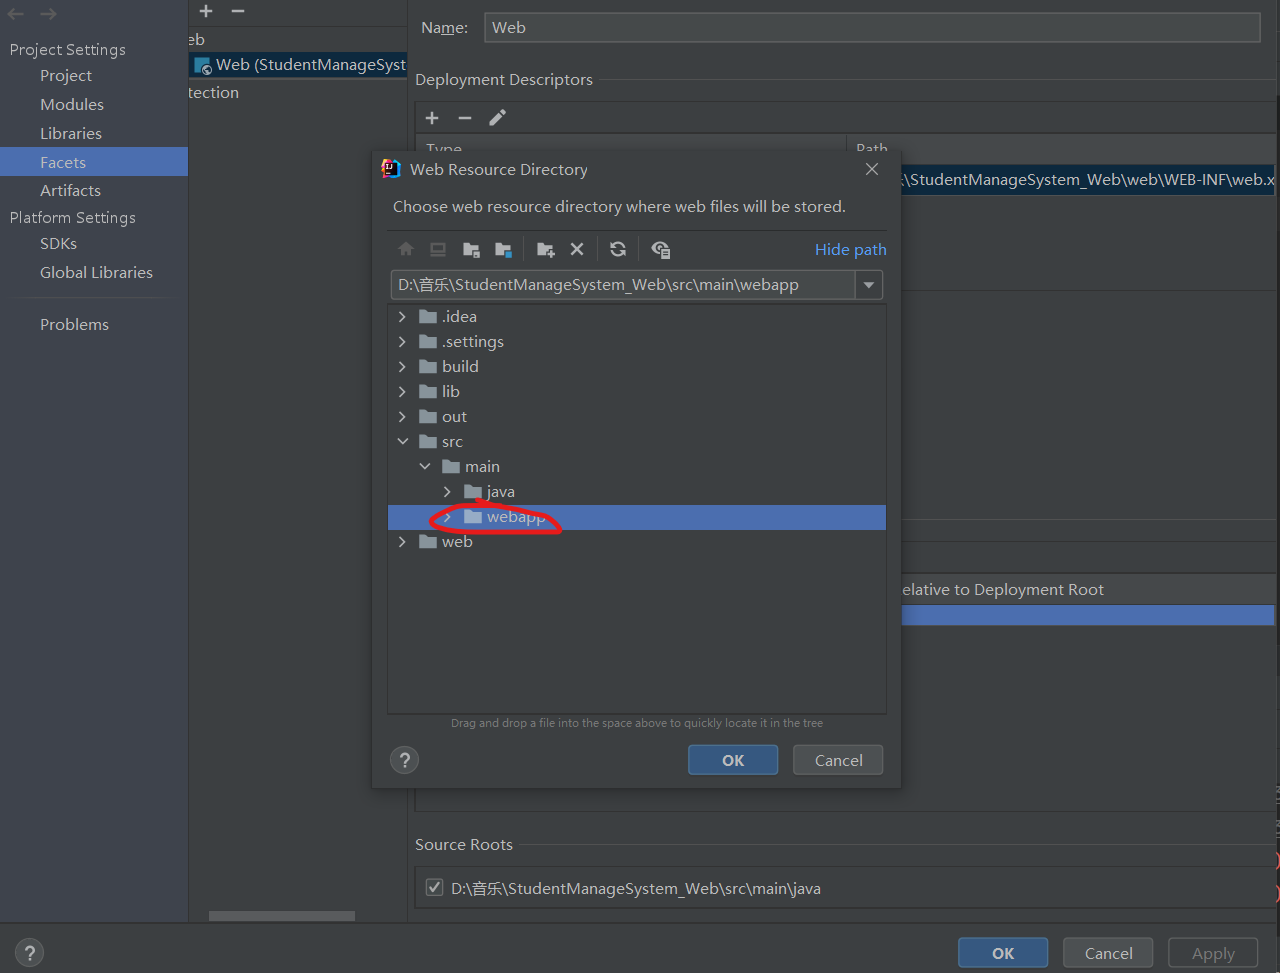Image resolution: width=1280 pixels, height=973 pixels.
Task: Open Libraries settings section
Action: click(71, 134)
